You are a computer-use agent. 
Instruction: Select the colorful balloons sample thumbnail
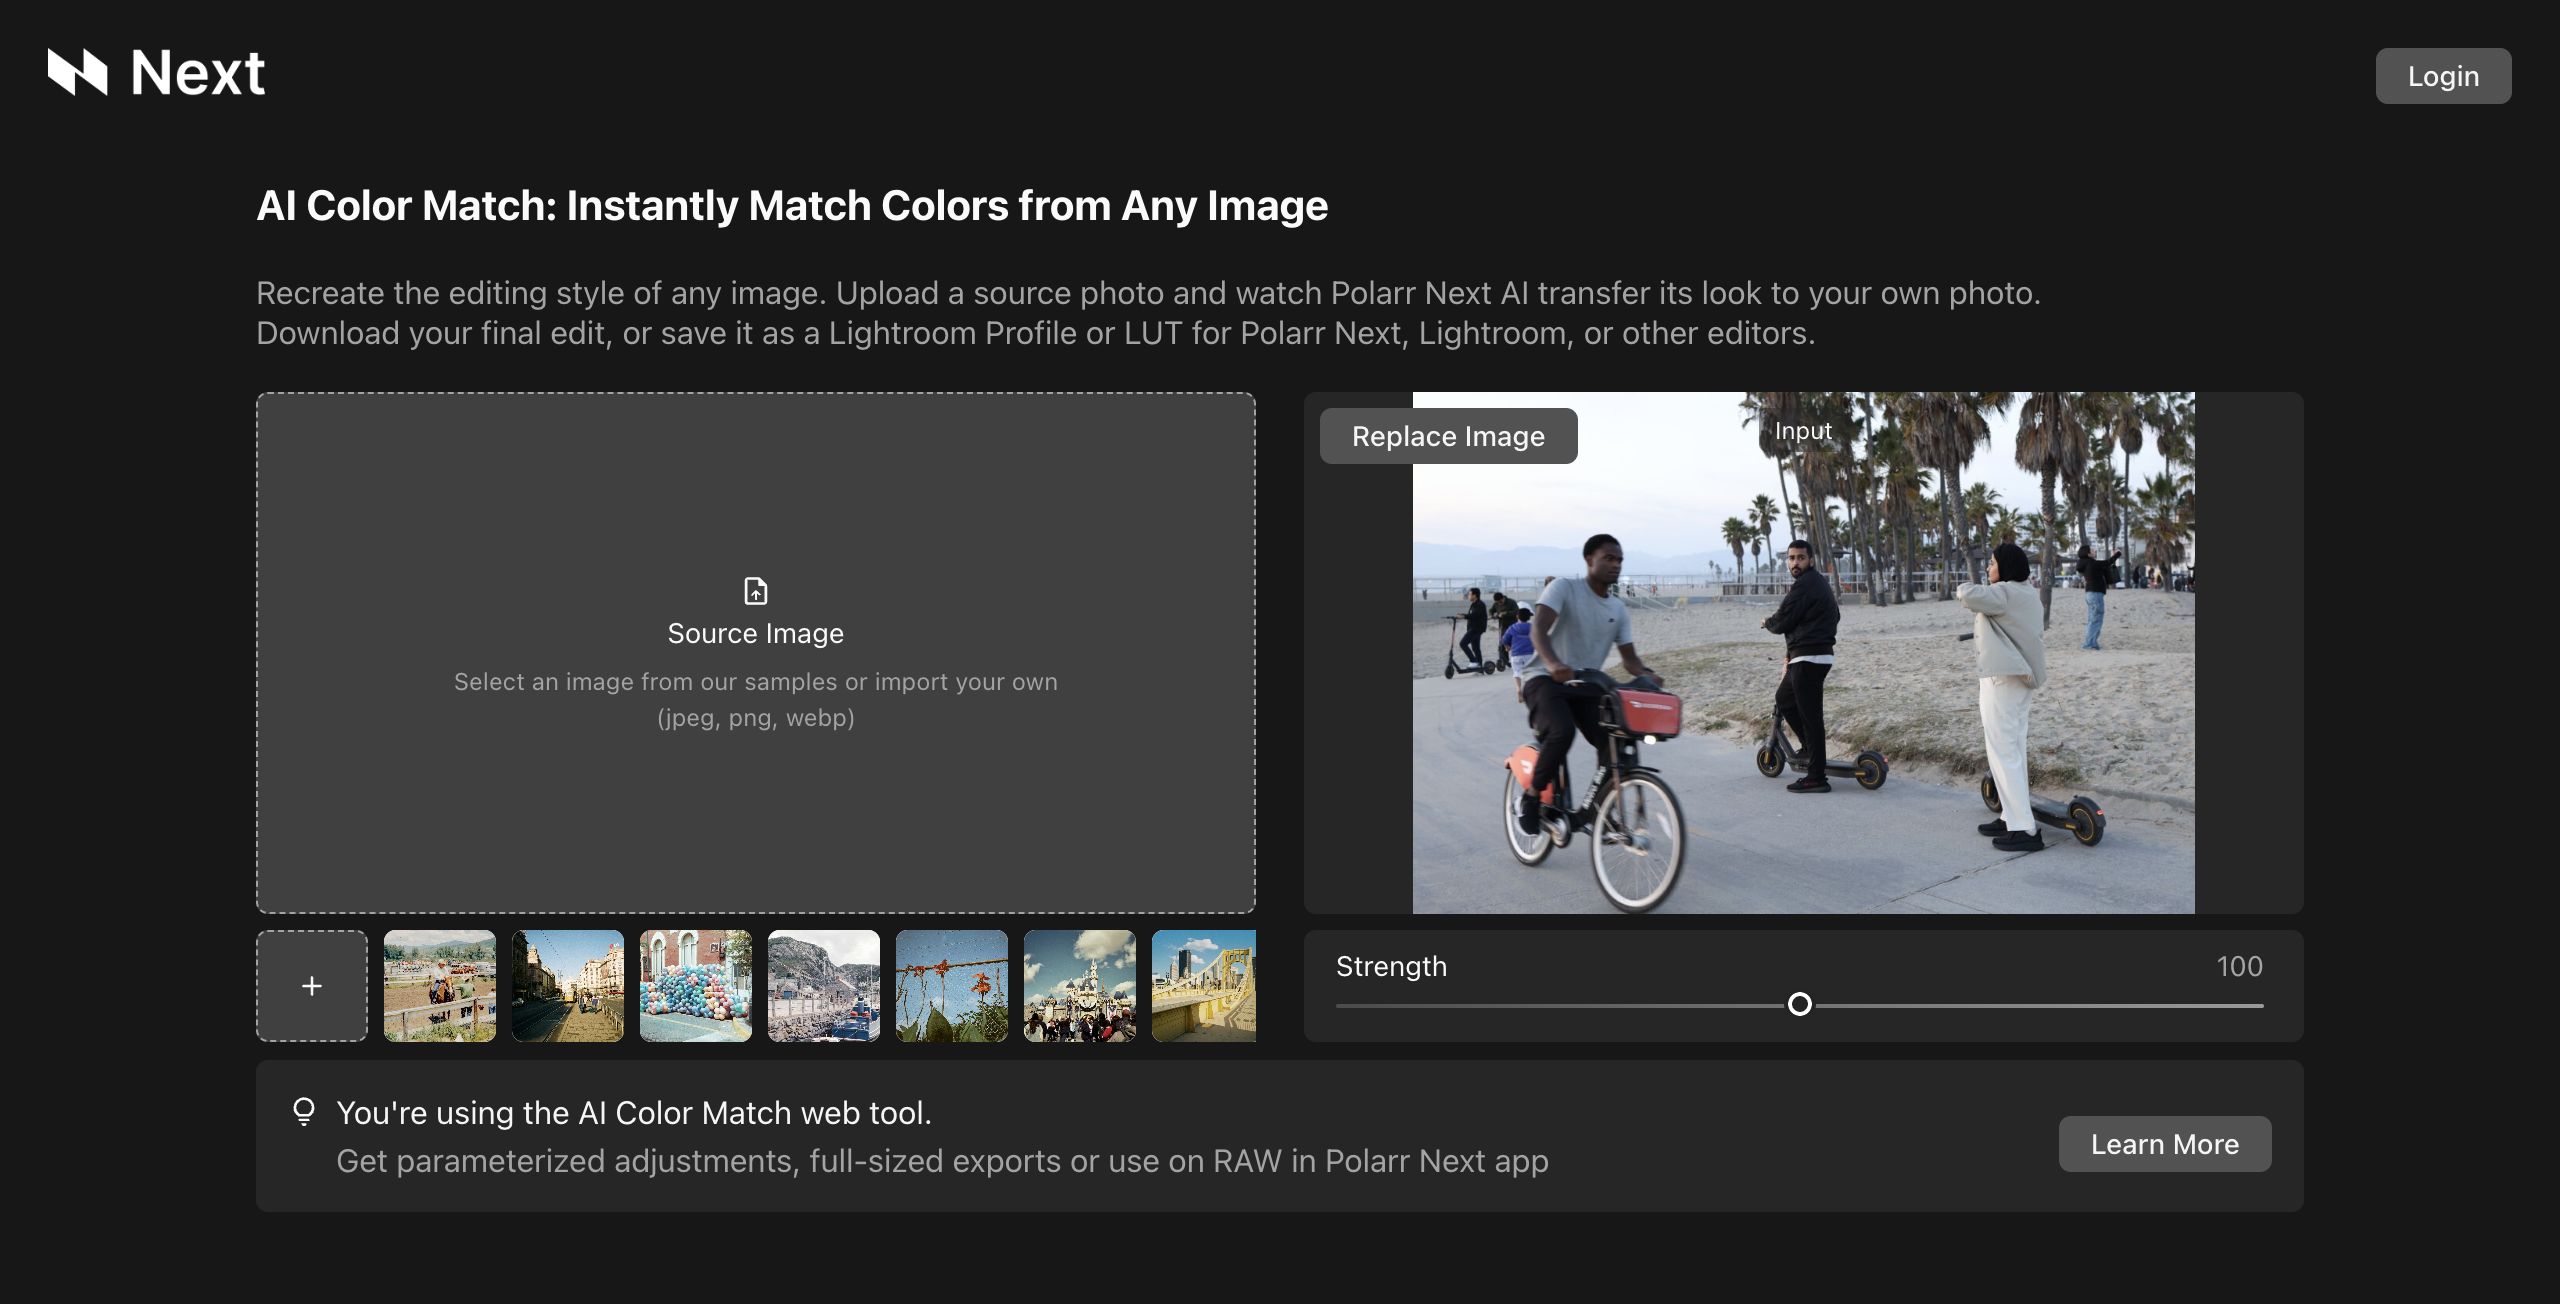pyautogui.click(x=696, y=986)
